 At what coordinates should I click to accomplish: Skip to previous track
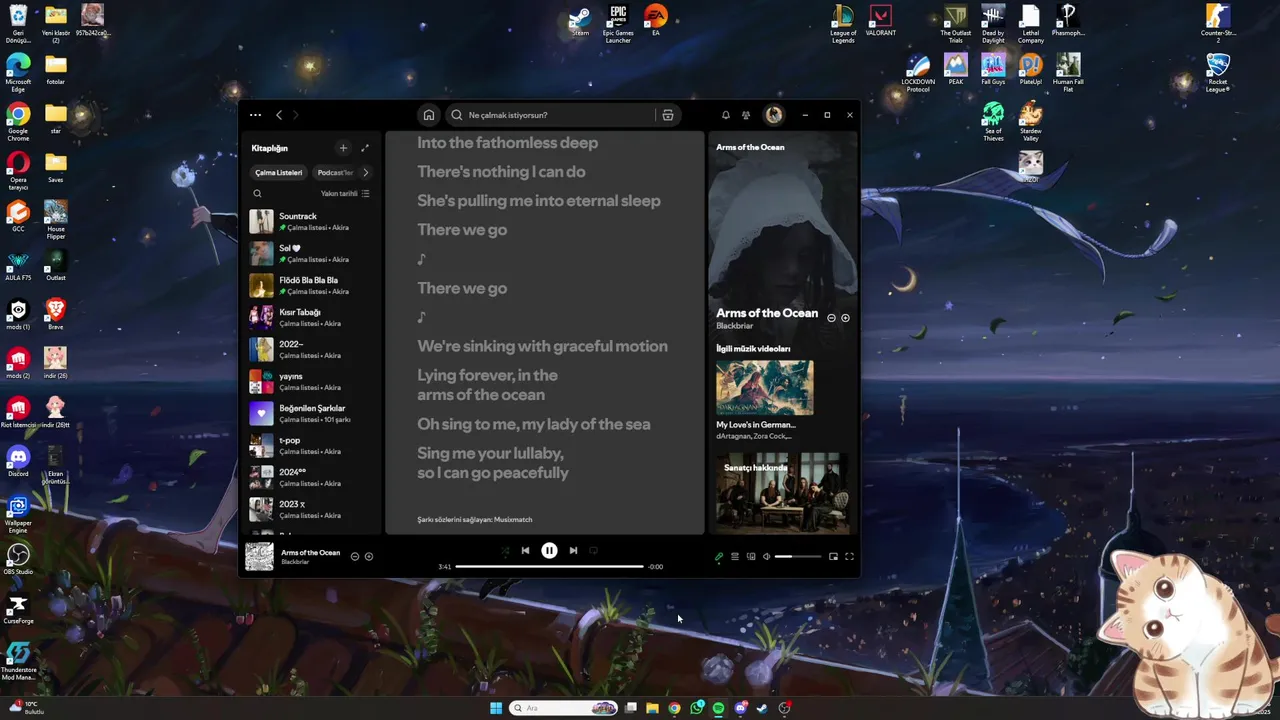click(525, 550)
